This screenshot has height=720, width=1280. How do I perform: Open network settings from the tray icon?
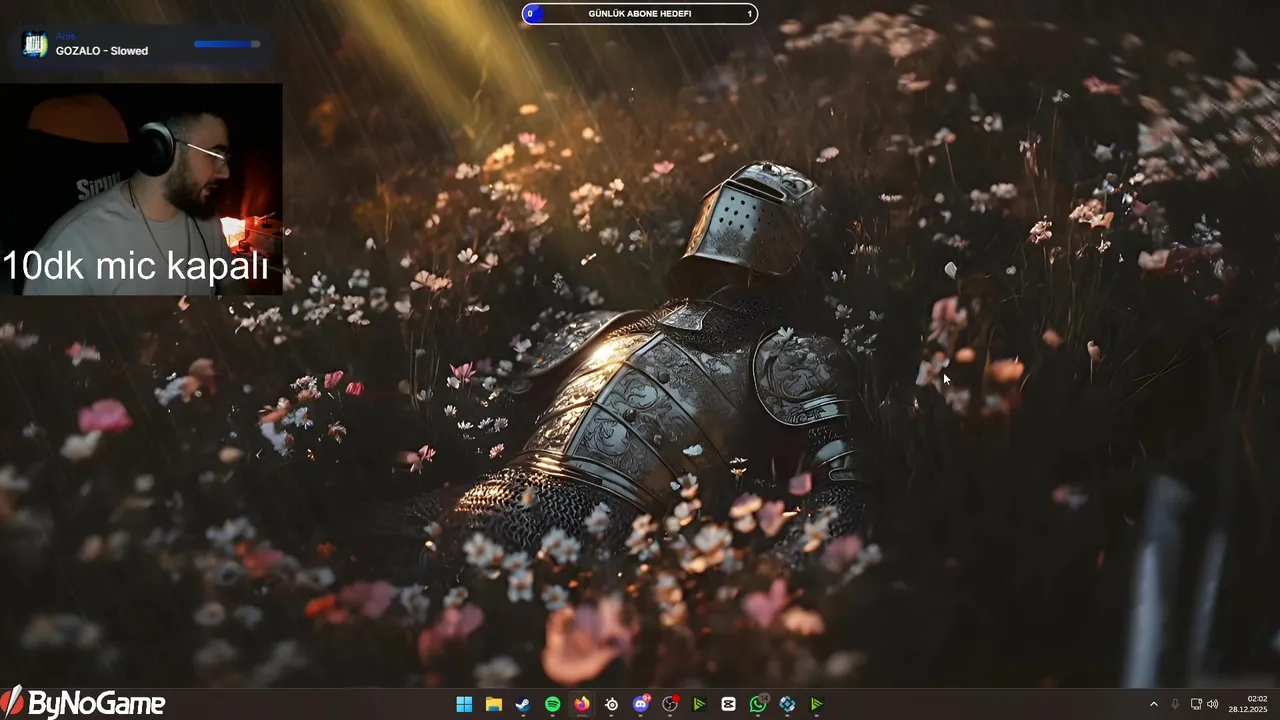tap(1196, 704)
